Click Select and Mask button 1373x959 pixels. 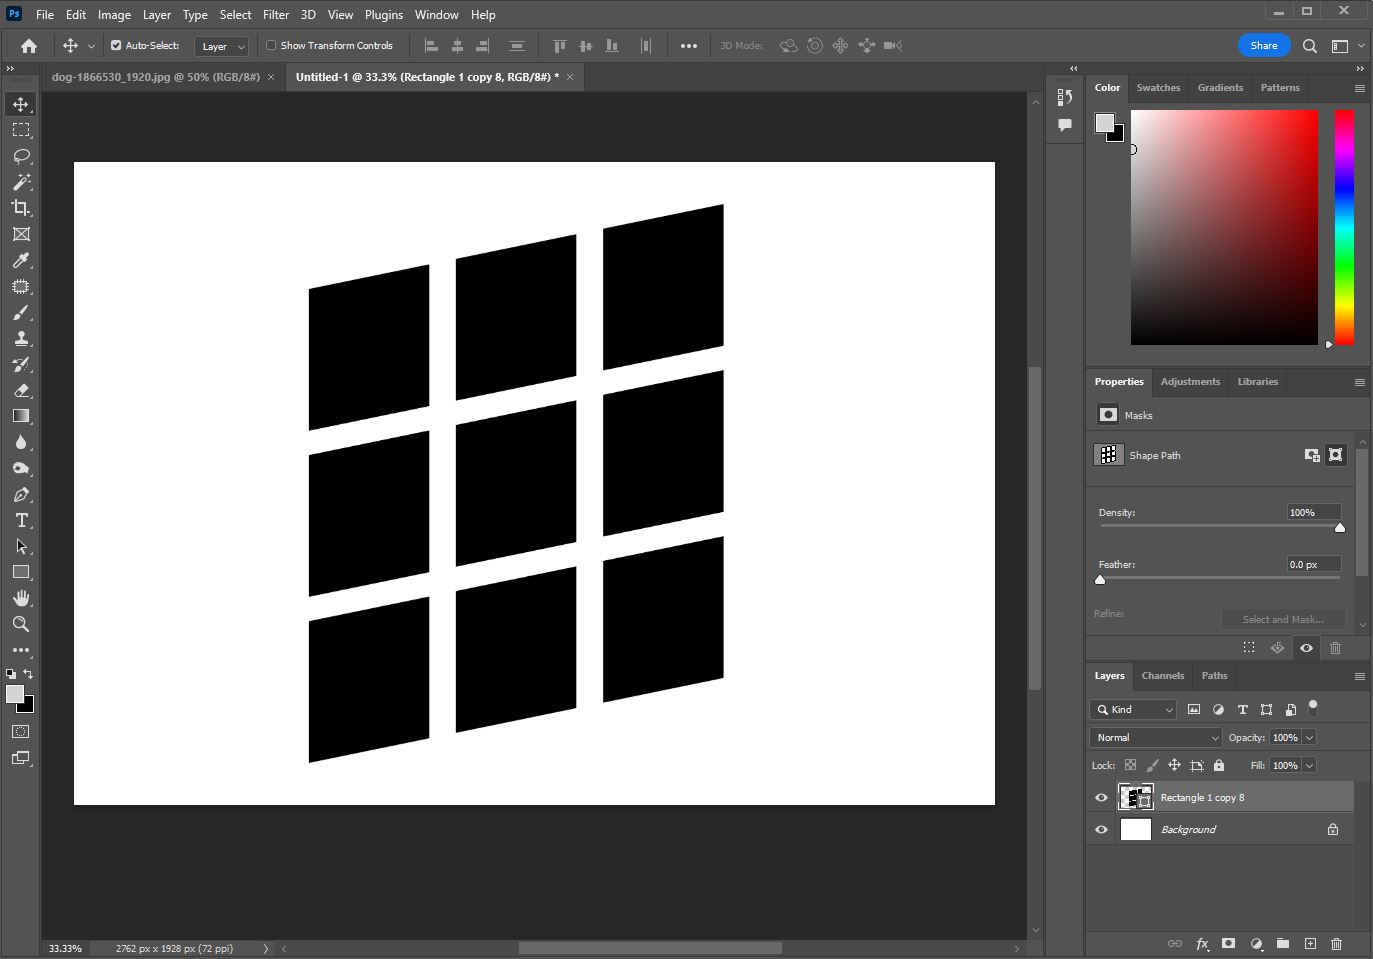click(x=1283, y=620)
